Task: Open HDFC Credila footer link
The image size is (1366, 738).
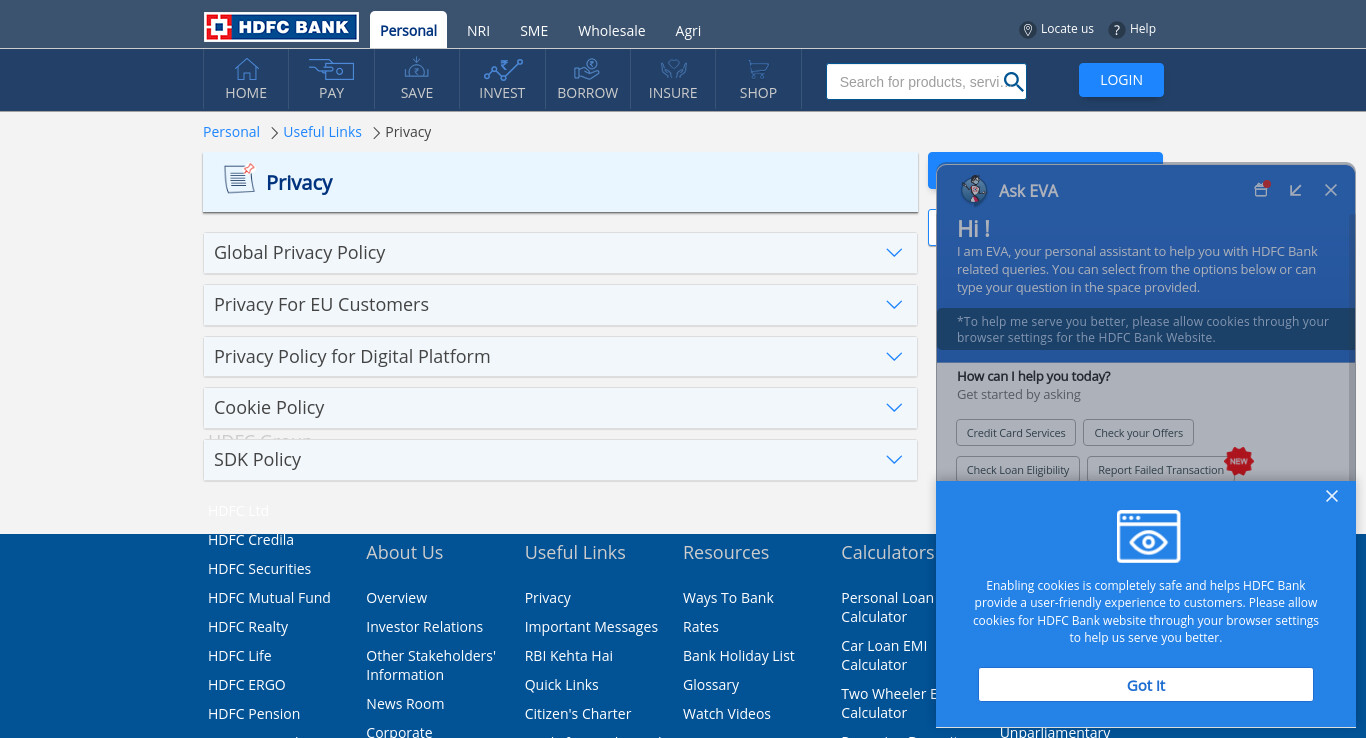Action: pyautogui.click(x=251, y=540)
